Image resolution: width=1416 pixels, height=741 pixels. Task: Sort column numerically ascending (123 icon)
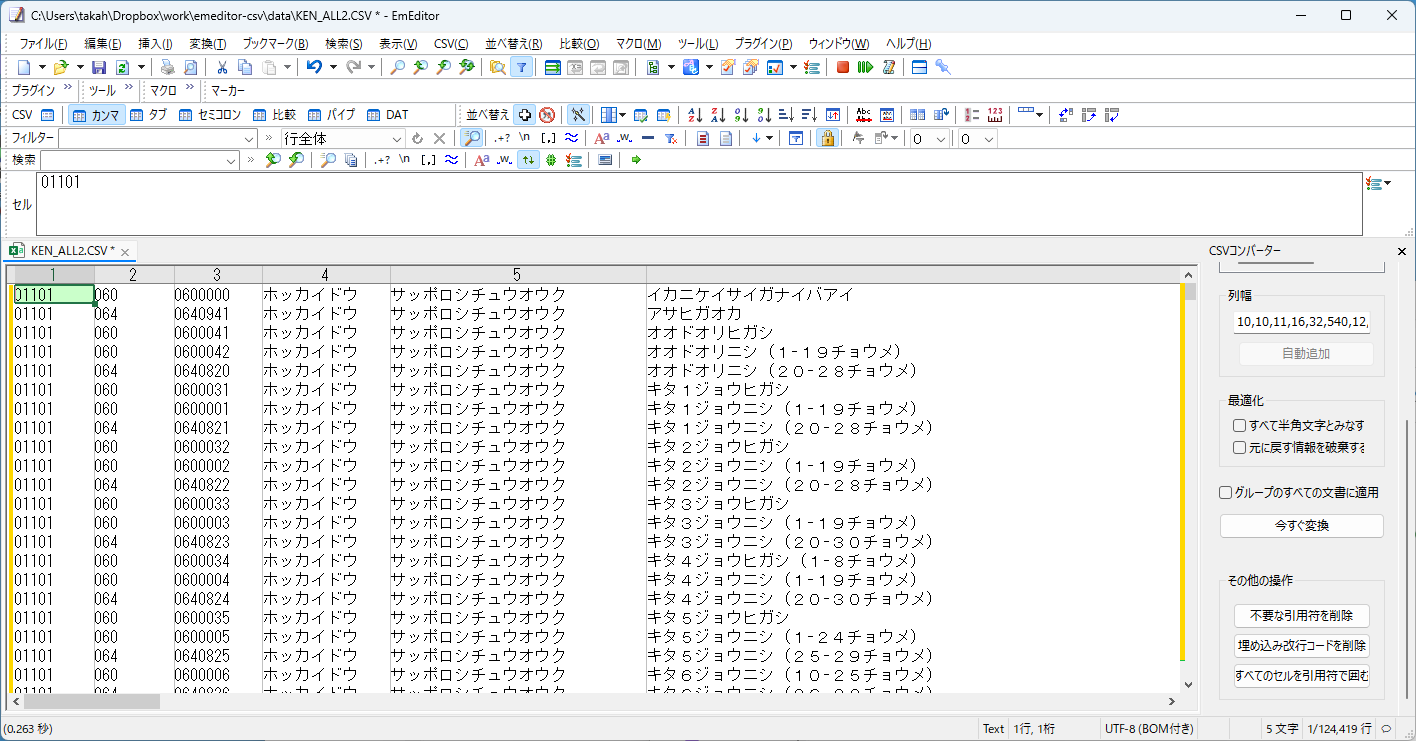pyautogui.click(x=740, y=115)
